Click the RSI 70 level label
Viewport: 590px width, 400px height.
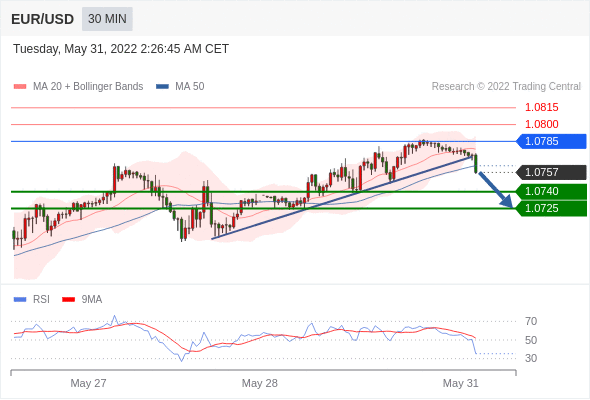531,321
